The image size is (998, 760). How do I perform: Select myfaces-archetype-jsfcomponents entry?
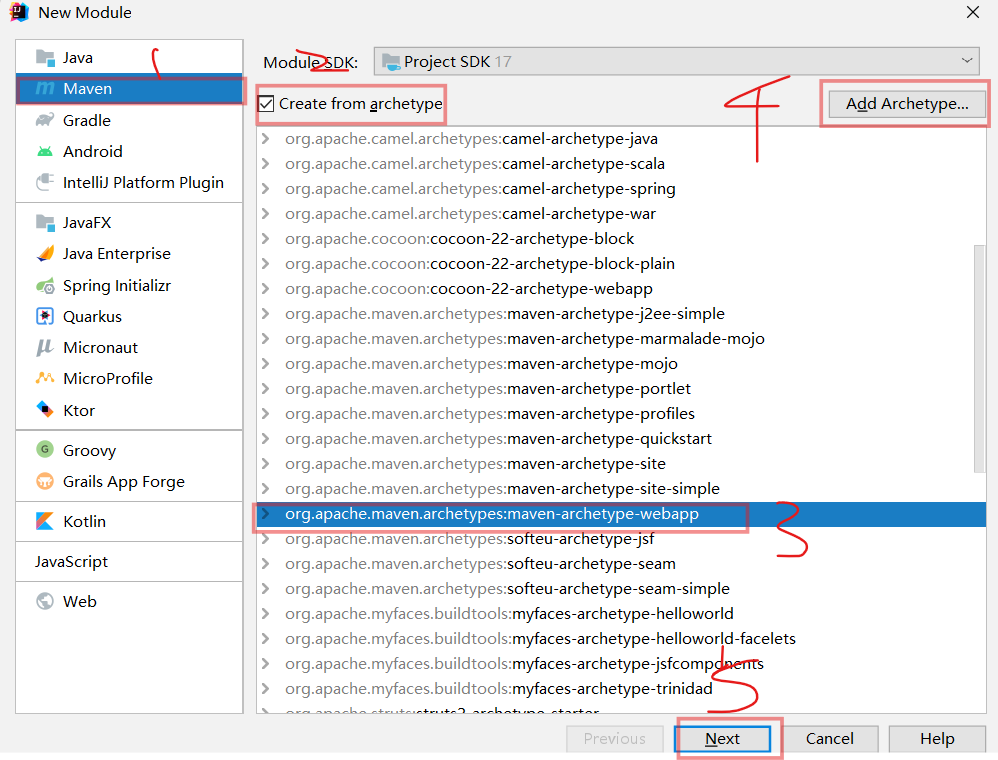tap(524, 664)
